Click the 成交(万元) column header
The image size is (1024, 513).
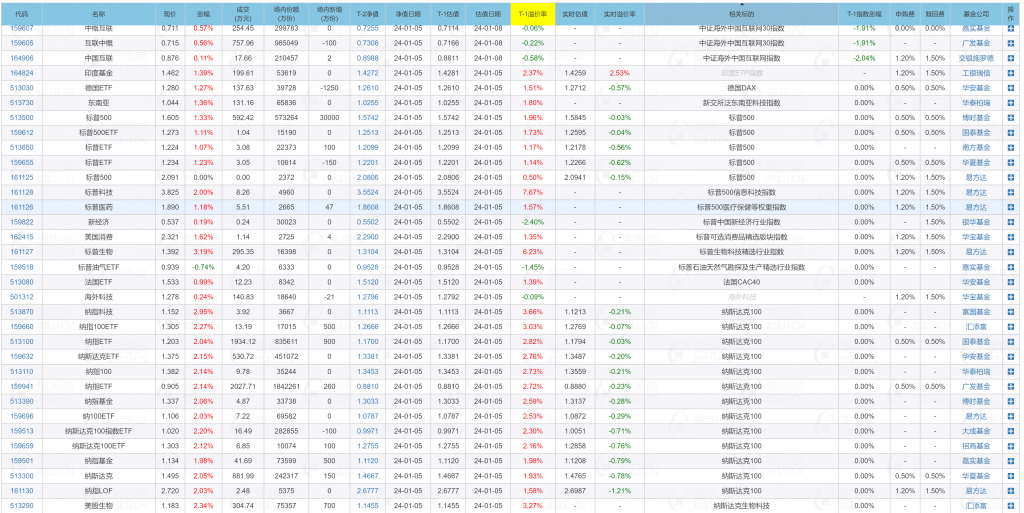pos(243,15)
